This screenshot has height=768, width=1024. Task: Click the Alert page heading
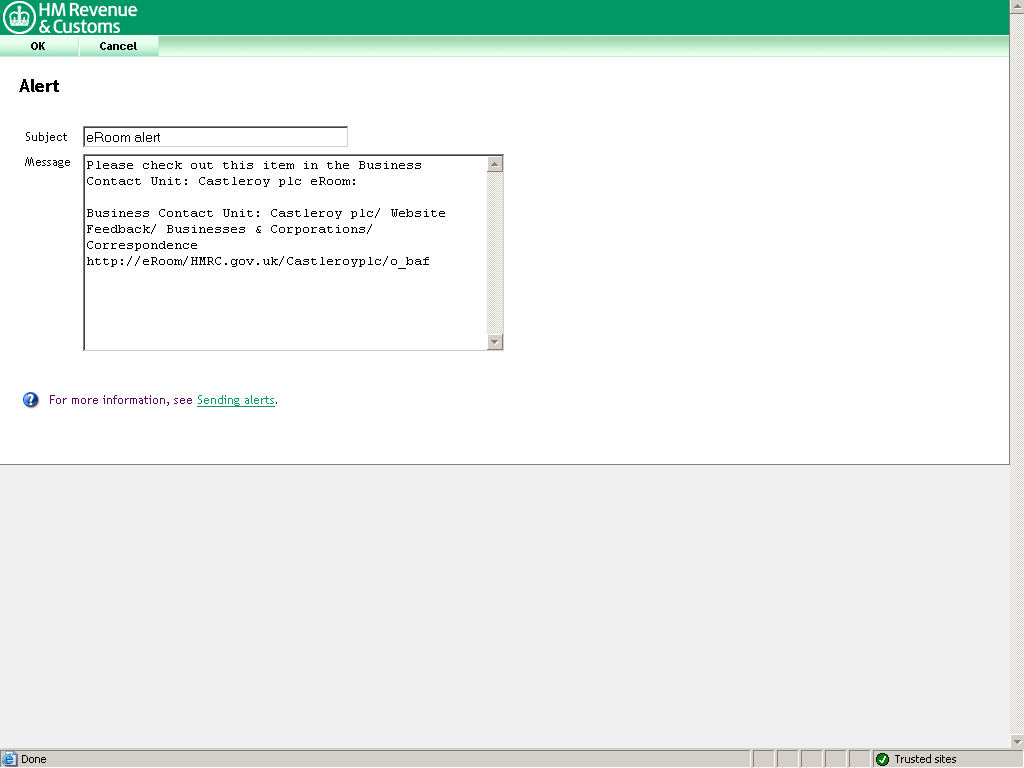[39, 86]
